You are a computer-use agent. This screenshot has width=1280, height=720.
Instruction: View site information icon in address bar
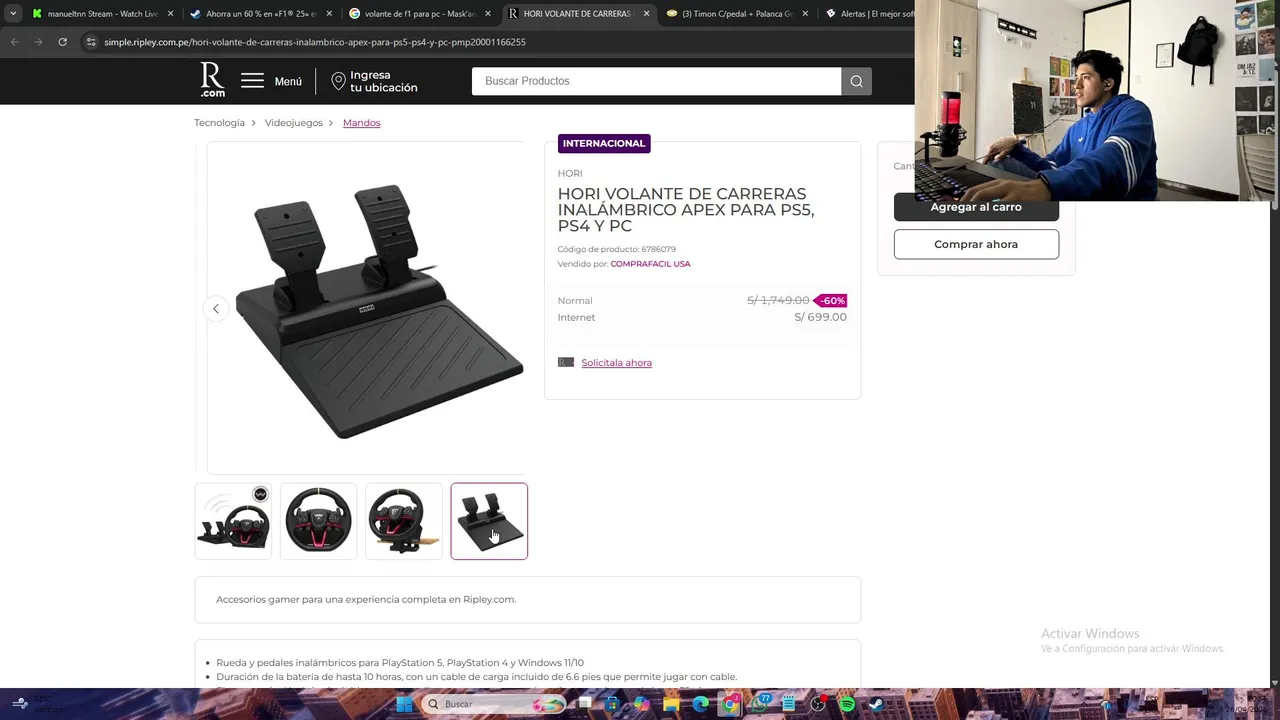[91, 42]
